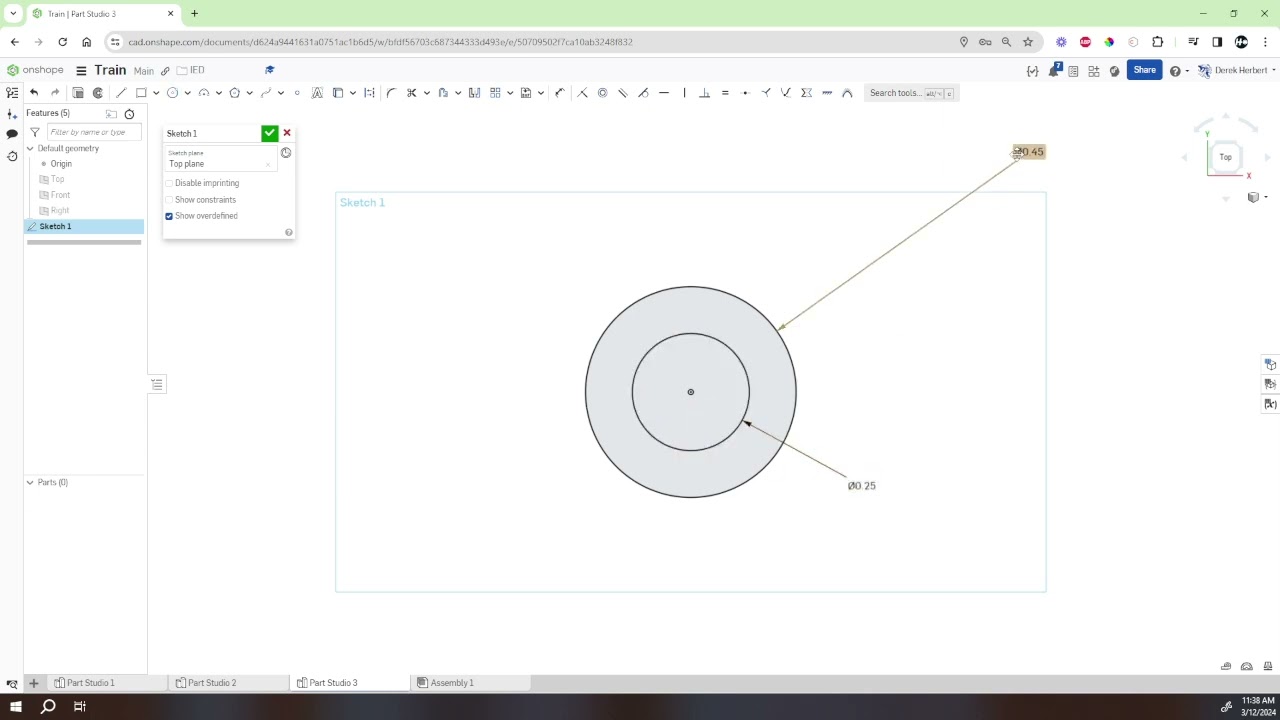Apply the Midpoint constraint
The height and width of the screenshot is (720, 1280).
click(745, 93)
